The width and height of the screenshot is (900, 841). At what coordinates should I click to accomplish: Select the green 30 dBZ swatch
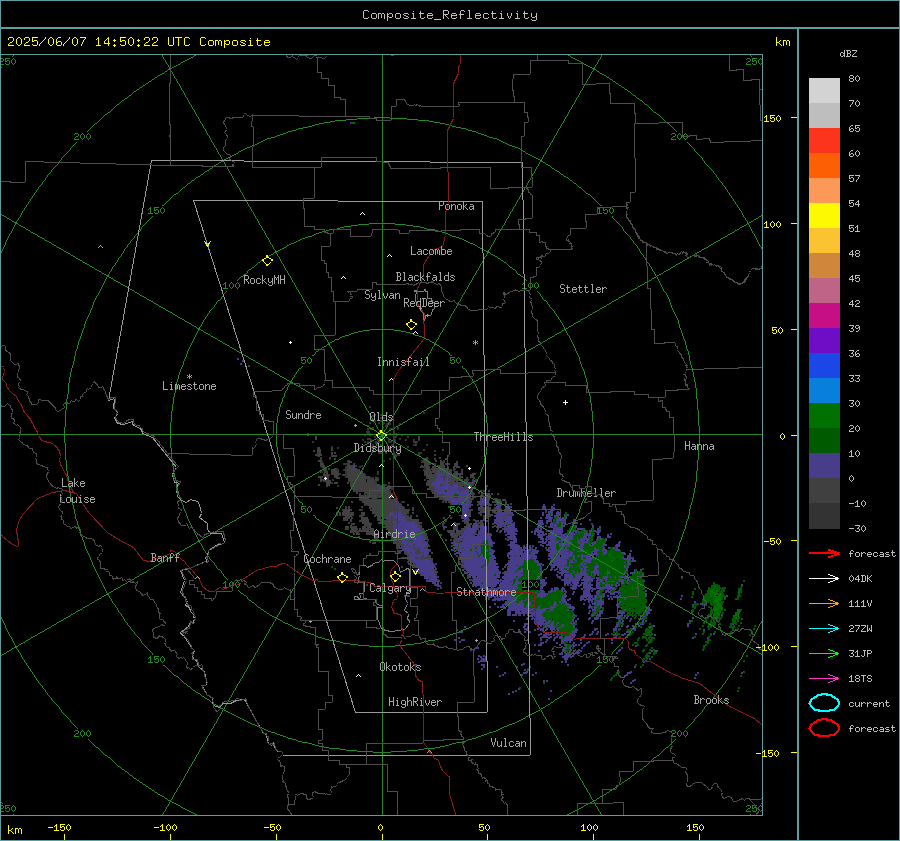[x=824, y=415]
